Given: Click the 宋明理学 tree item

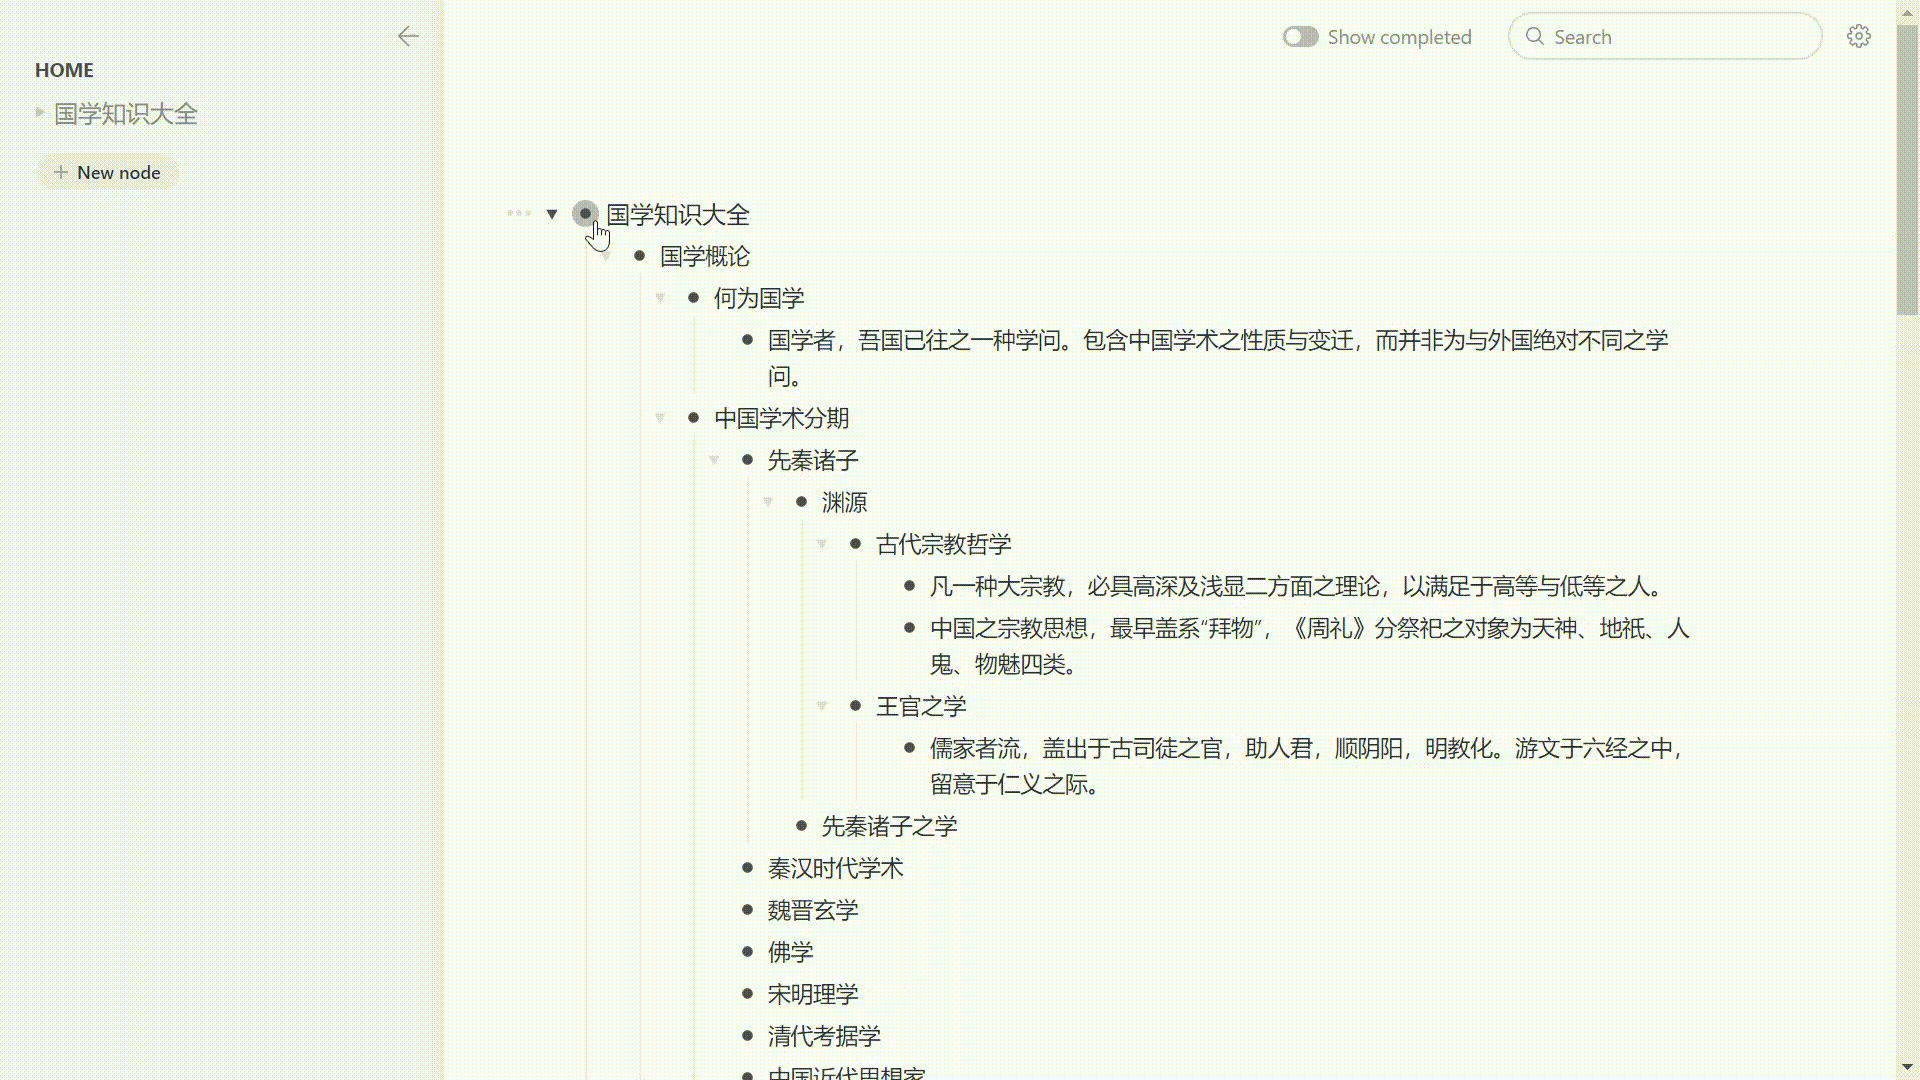Looking at the screenshot, I should 814,993.
